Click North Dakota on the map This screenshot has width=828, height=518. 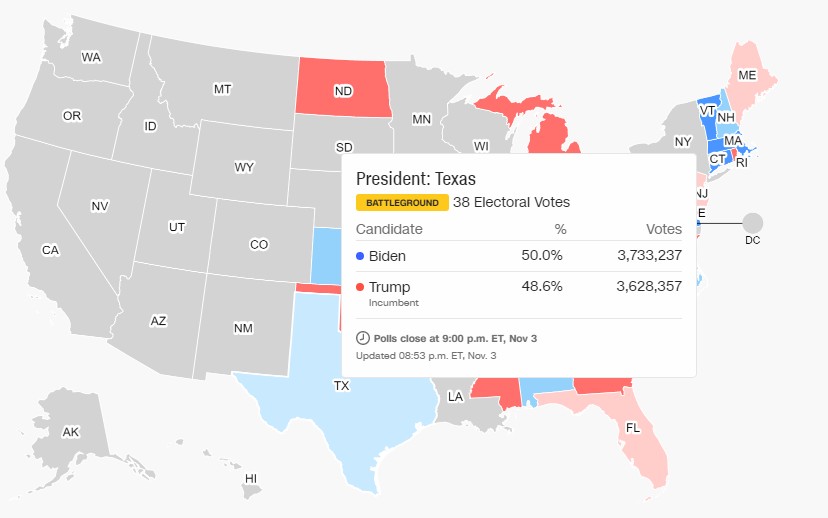point(343,91)
